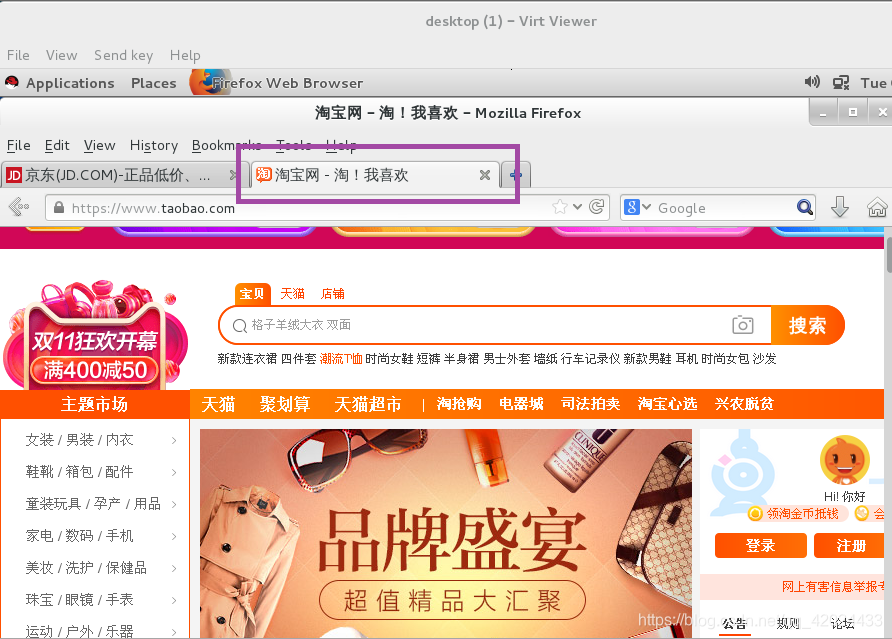Click the padlock site identity icon
The image size is (892, 639).
[59, 208]
